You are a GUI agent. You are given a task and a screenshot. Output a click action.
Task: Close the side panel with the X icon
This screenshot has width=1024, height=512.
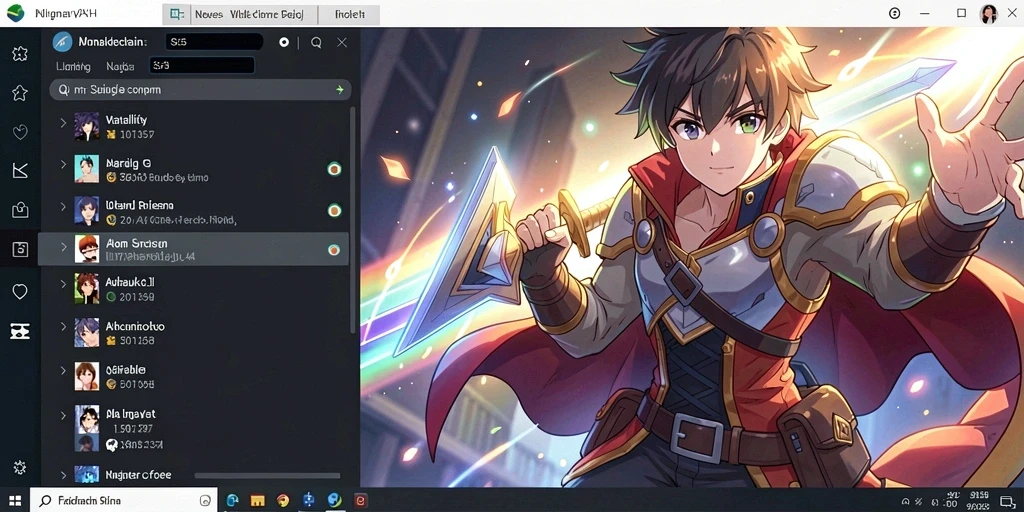pyautogui.click(x=342, y=42)
